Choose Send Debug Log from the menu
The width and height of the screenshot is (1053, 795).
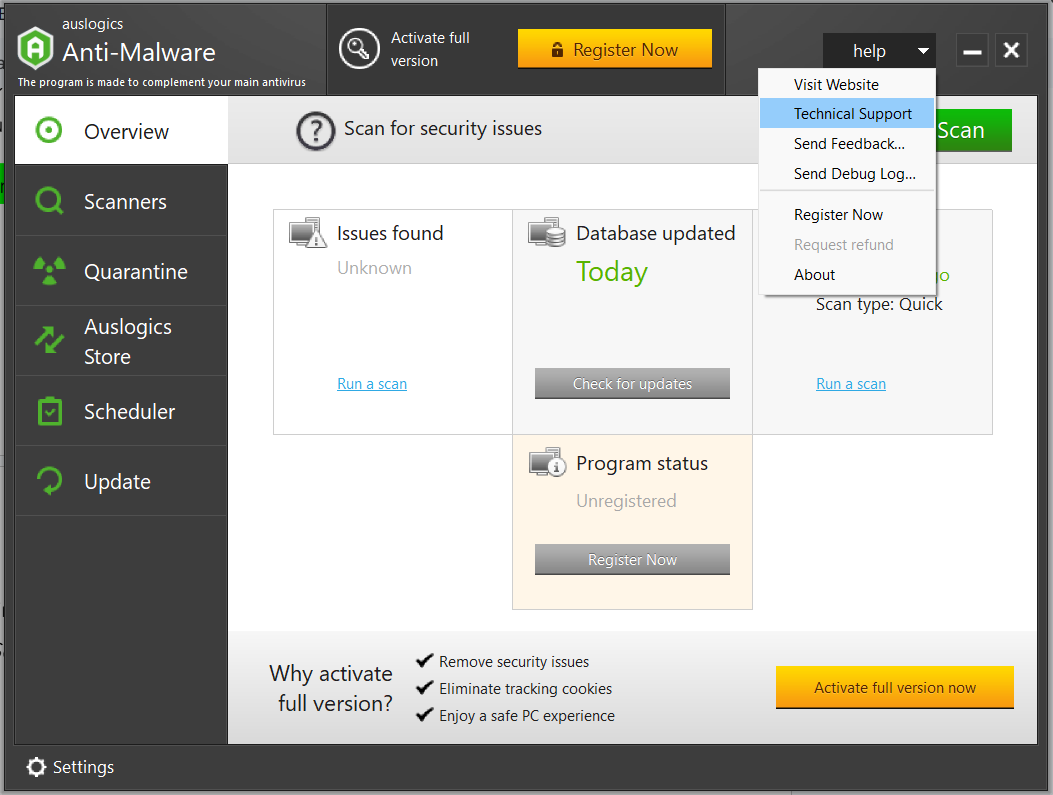(854, 173)
